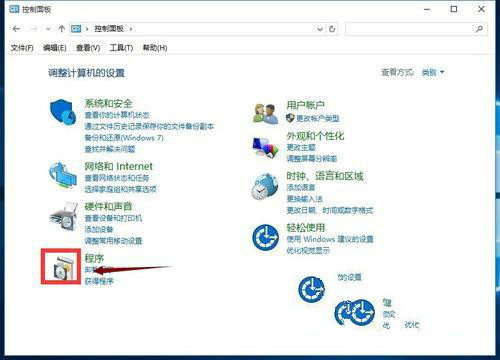Open the 外观和个性化 category link

click(x=315, y=136)
